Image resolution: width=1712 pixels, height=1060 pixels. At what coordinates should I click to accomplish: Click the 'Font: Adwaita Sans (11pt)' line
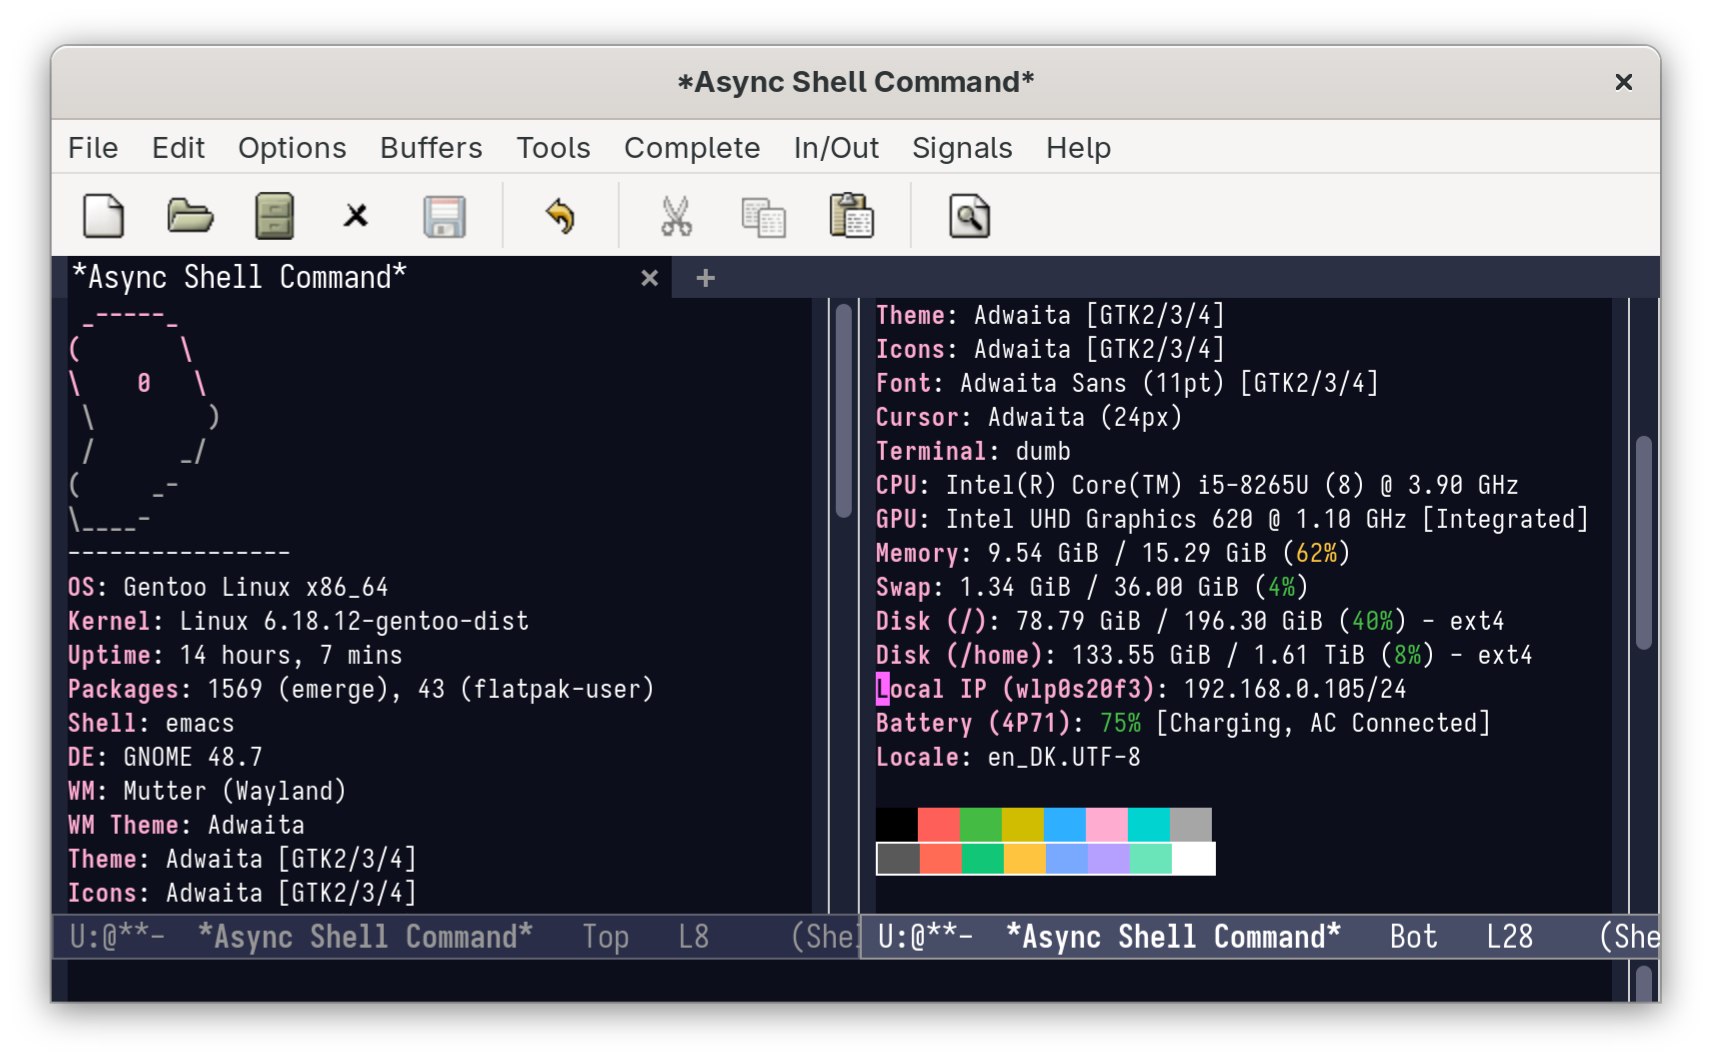point(1127,383)
